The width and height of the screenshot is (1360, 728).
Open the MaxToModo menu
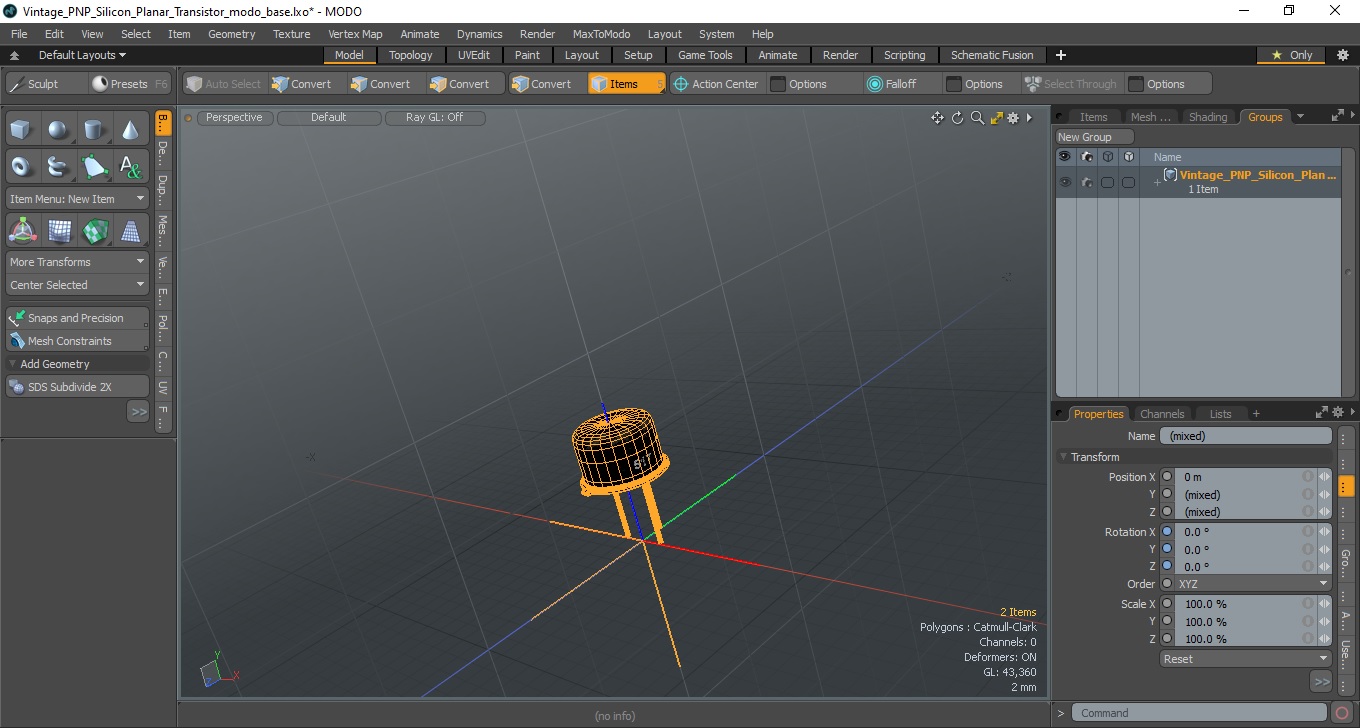tap(601, 34)
